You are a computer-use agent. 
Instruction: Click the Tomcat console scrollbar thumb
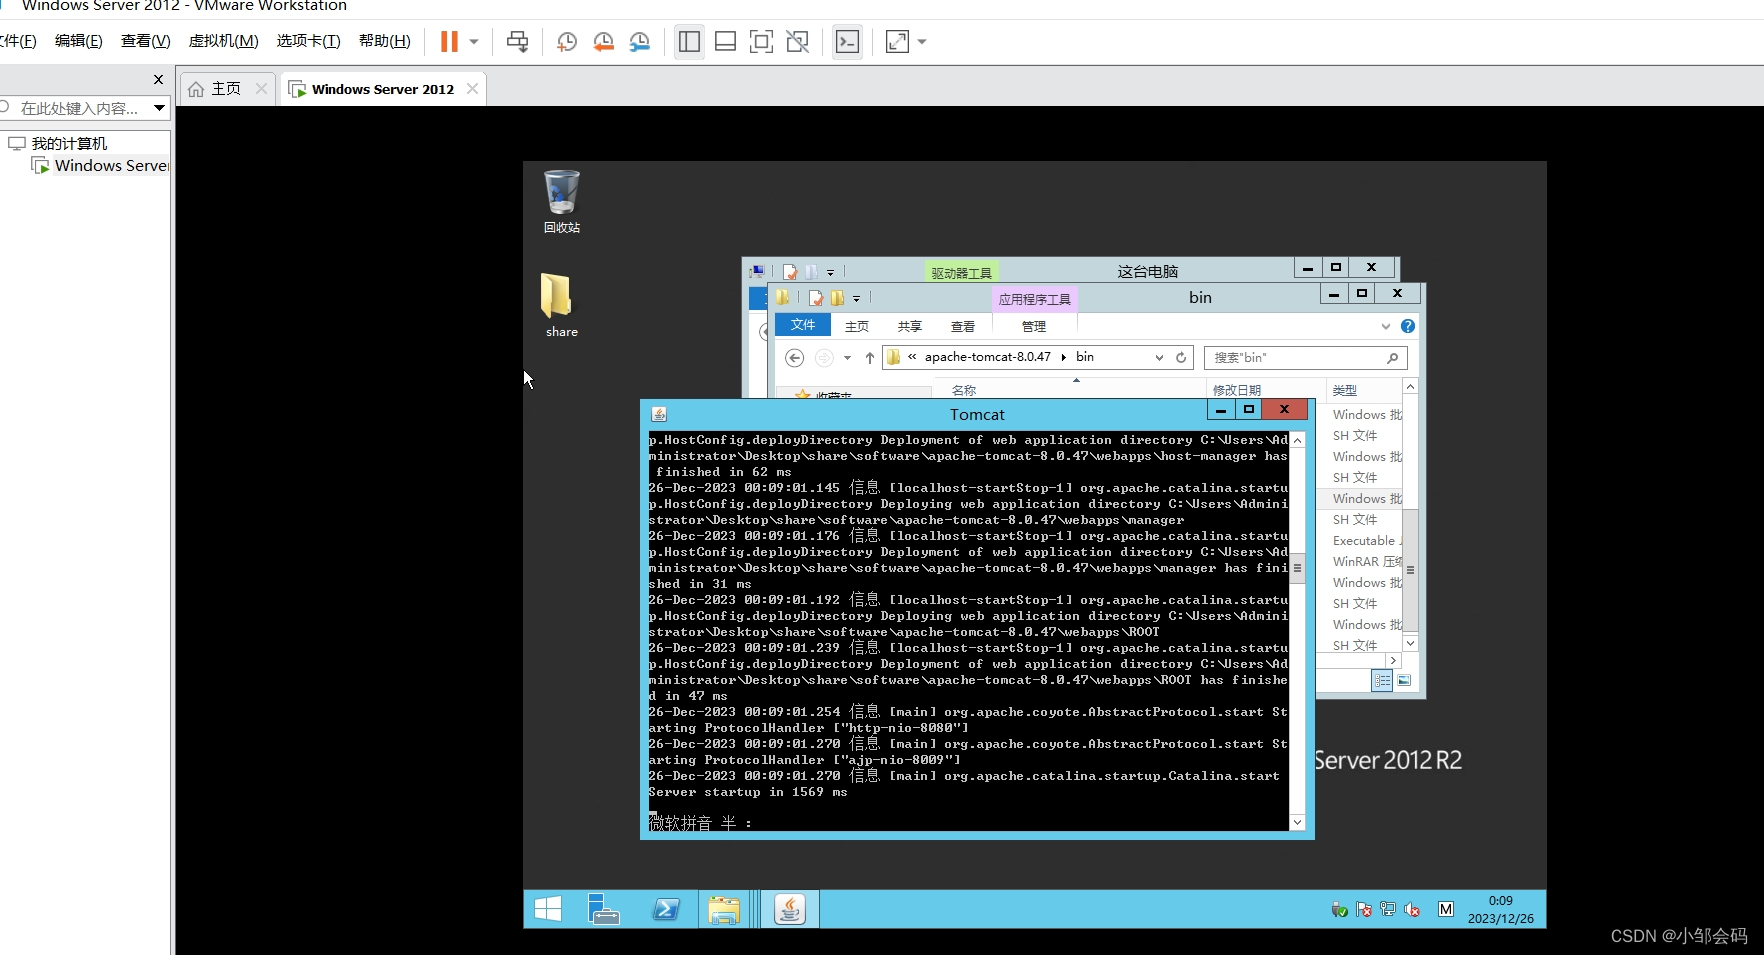click(1297, 567)
